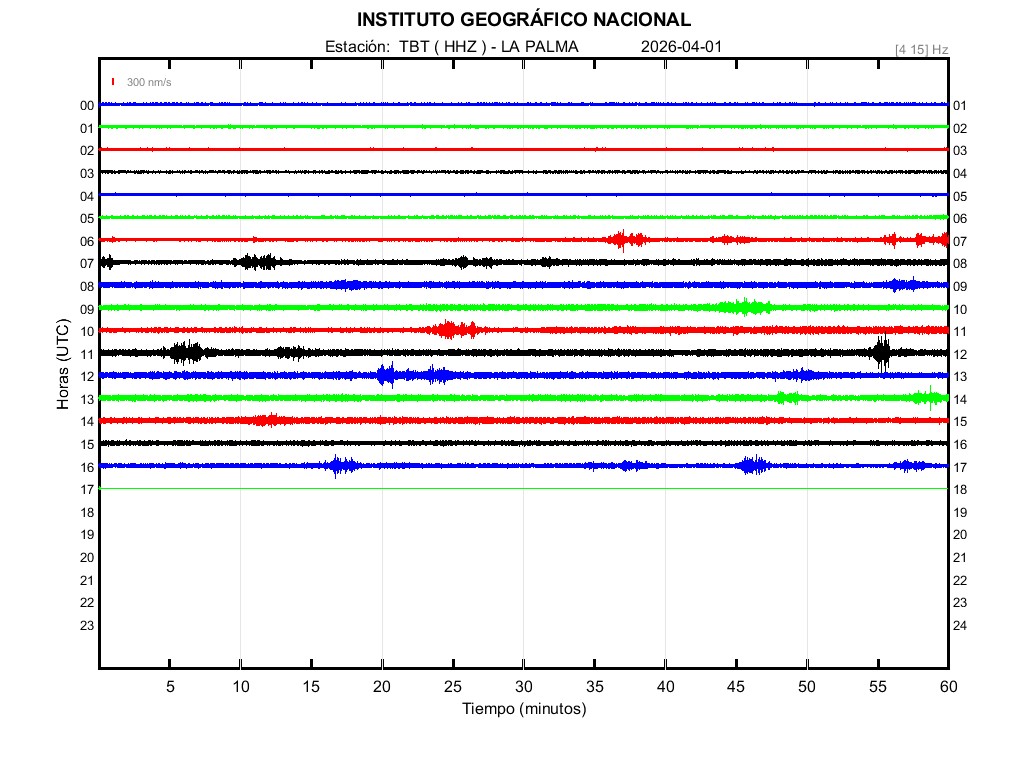Click the "[4 15] Hz" filter label
Screen dimensions: 1024x768
tap(921, 49)
